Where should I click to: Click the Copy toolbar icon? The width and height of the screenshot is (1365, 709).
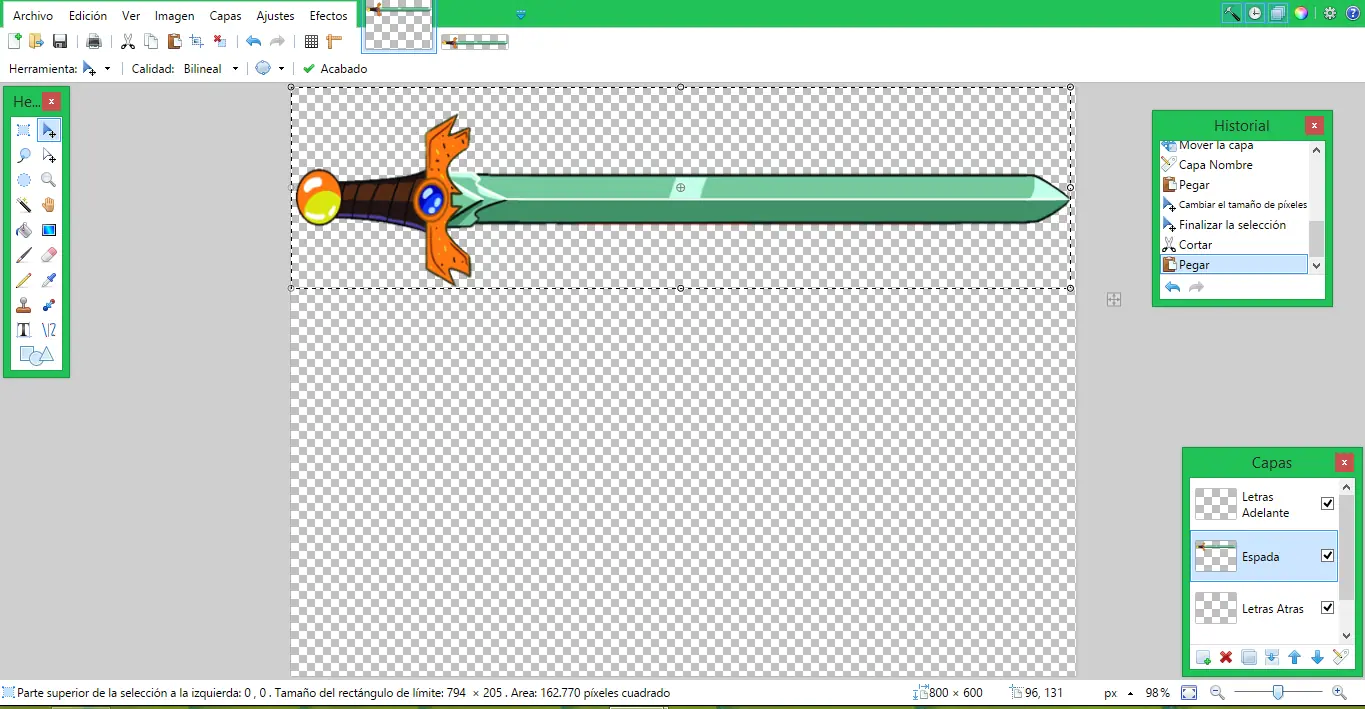(151, 41)
